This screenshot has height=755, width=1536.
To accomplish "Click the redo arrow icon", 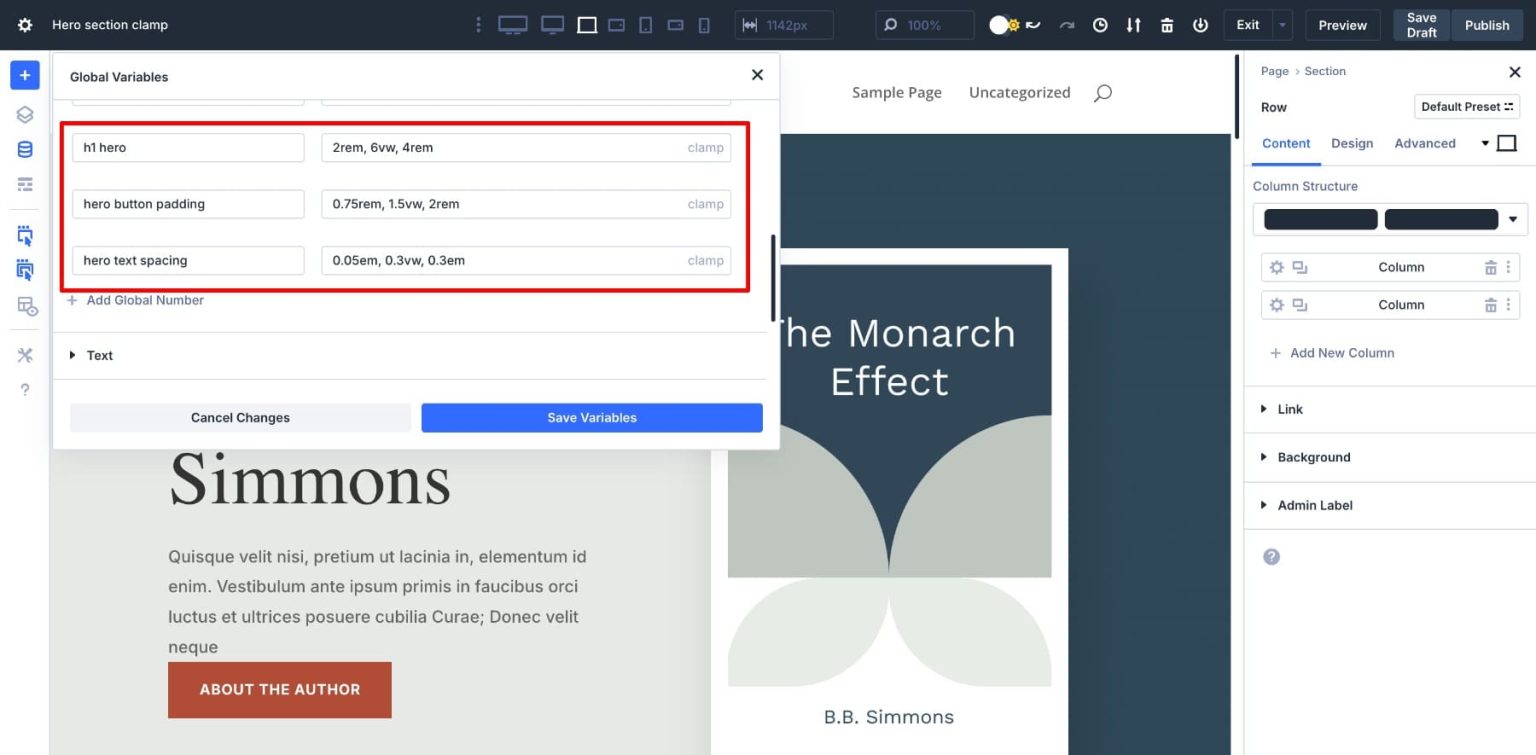I will pos(1066,24).
